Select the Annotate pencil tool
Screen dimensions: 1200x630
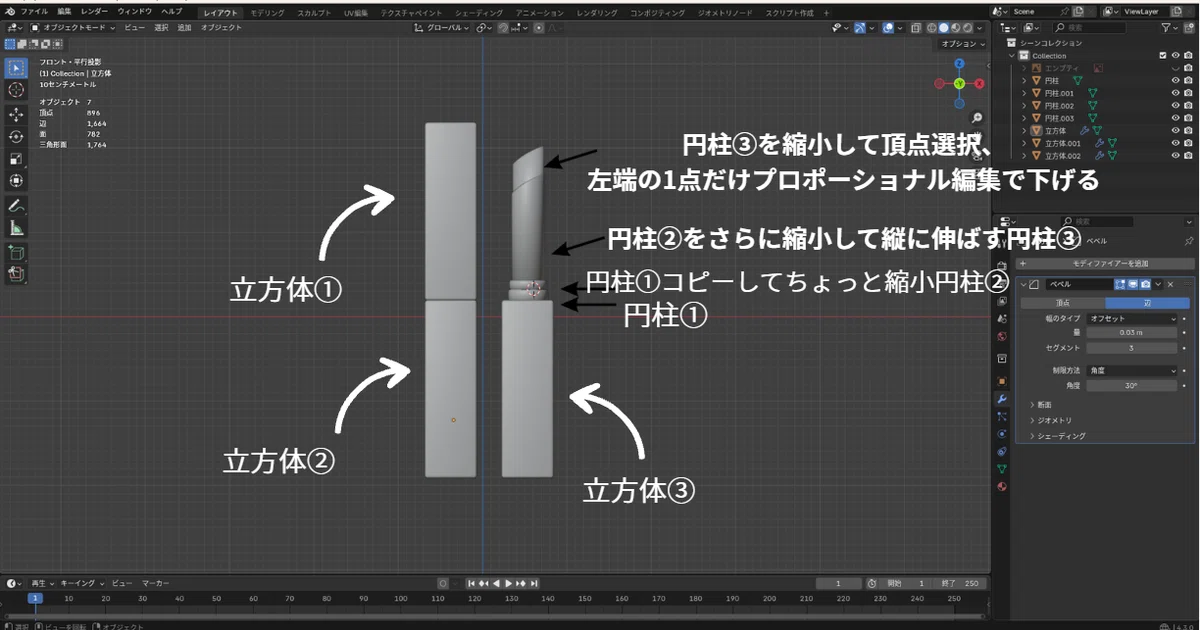16,206
